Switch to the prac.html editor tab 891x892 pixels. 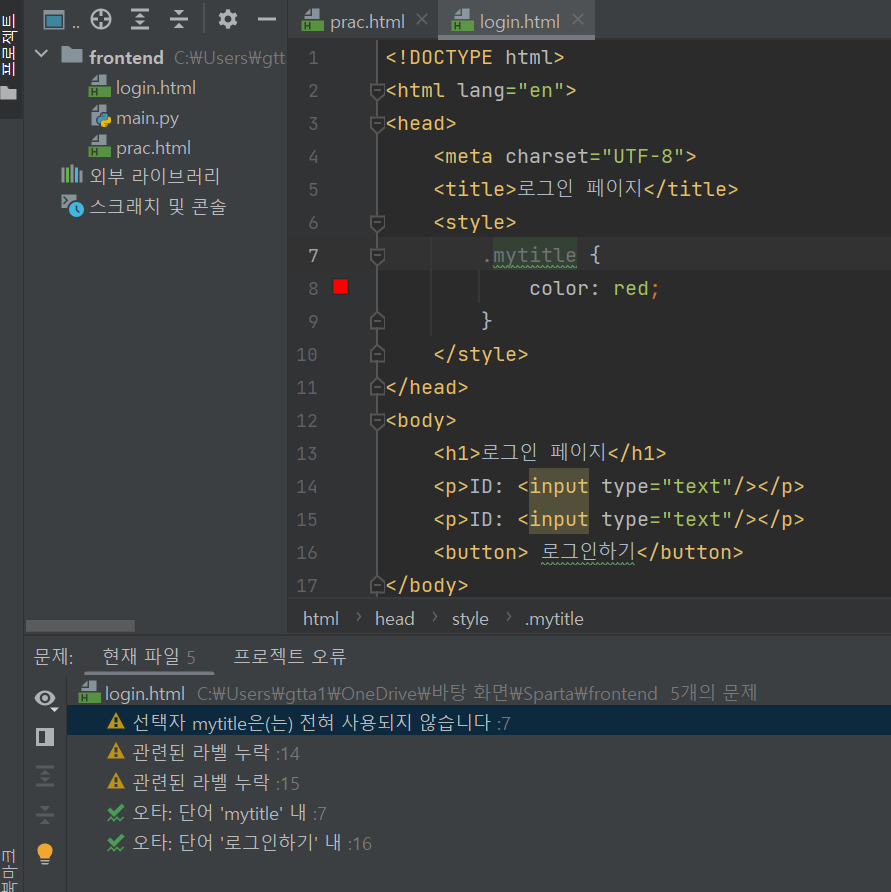tap(367, 22)
